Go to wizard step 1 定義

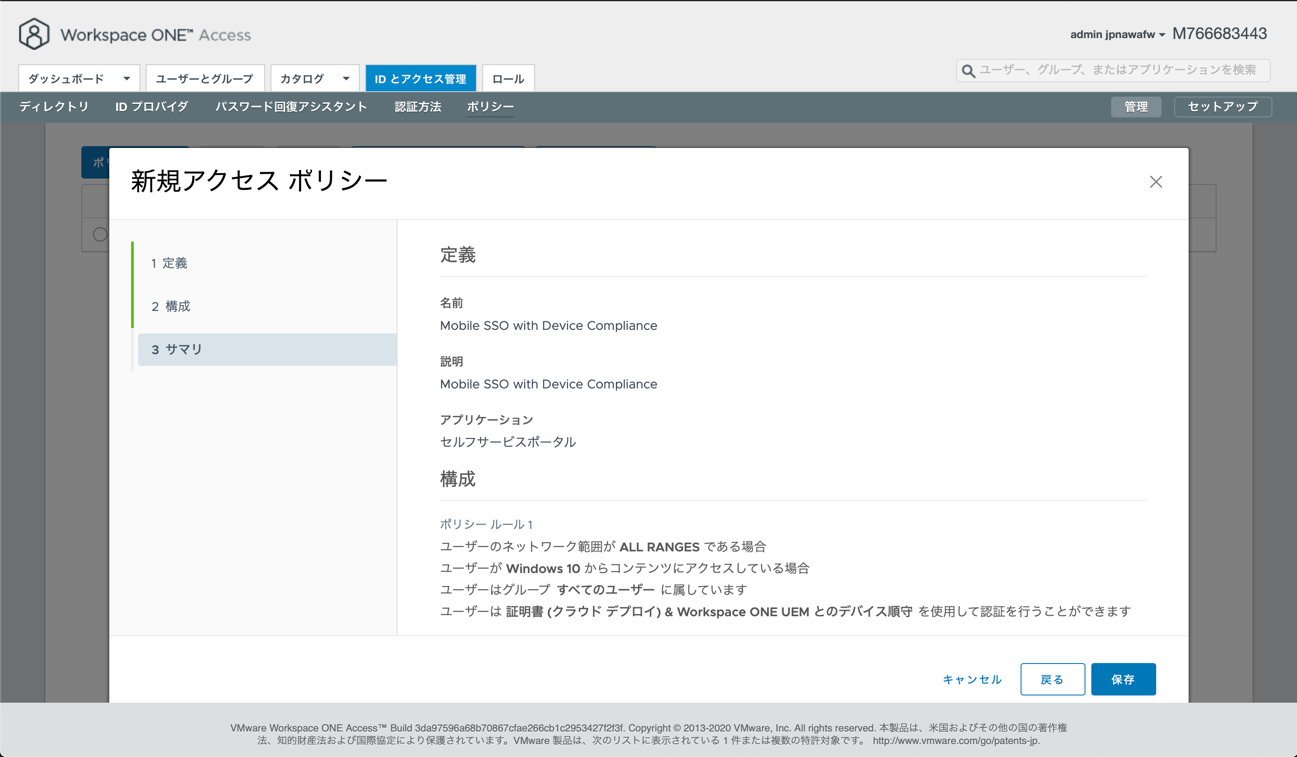266,263
